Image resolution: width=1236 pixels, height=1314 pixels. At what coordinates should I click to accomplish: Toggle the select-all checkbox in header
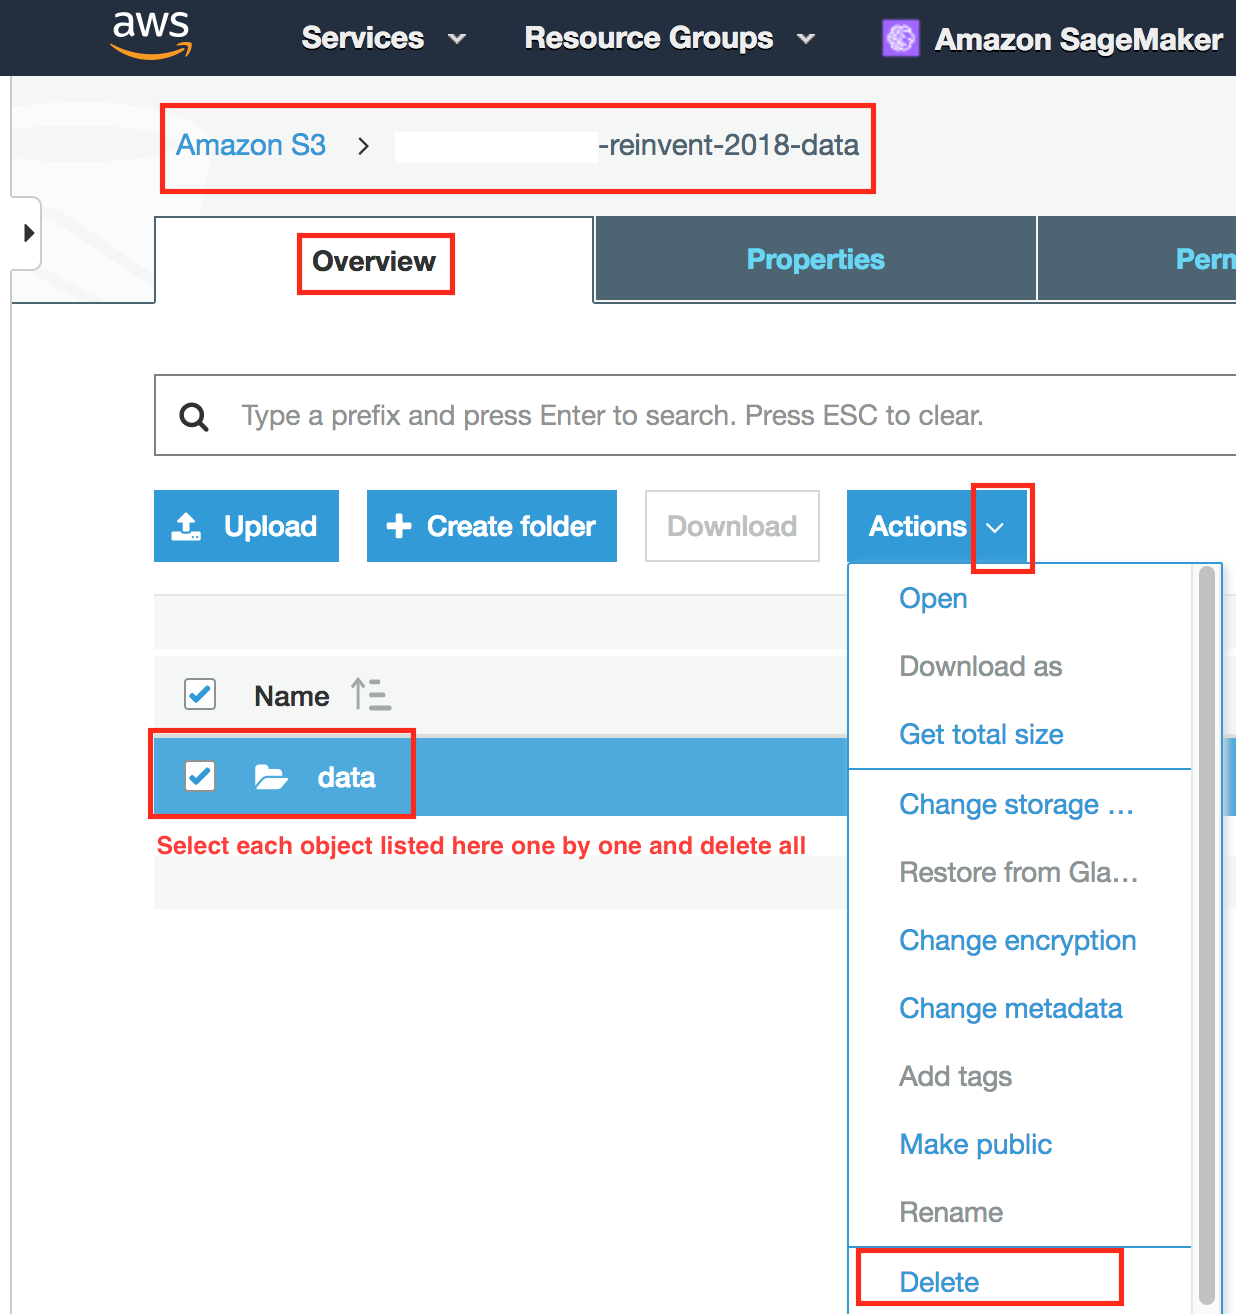200,694
